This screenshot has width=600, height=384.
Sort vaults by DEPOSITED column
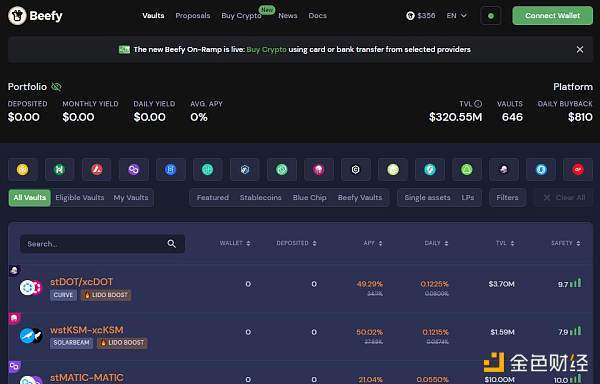297,243
